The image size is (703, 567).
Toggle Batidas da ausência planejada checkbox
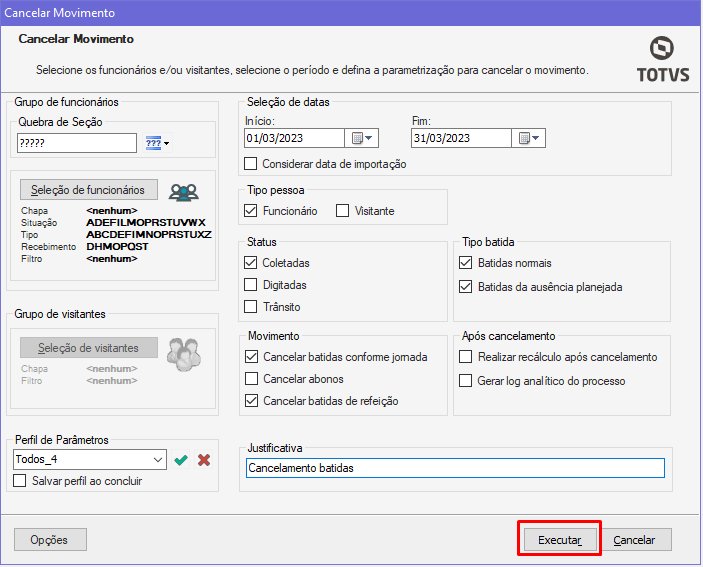pyautogui.click(x=466, y=287)
